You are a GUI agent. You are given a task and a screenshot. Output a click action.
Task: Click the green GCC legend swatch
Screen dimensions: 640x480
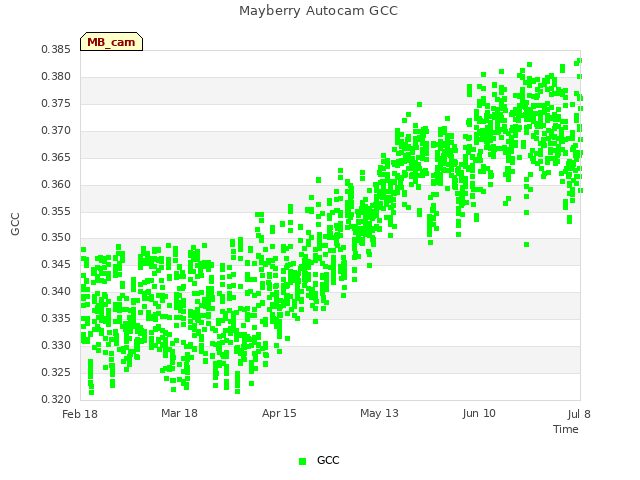[302, 461]
